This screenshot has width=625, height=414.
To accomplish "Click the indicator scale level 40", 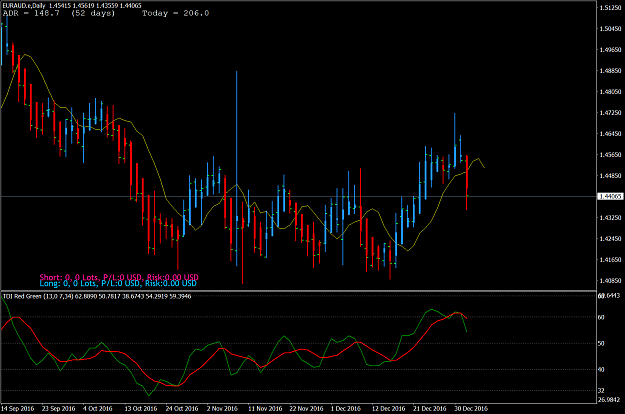I will [x=601, y=370].
